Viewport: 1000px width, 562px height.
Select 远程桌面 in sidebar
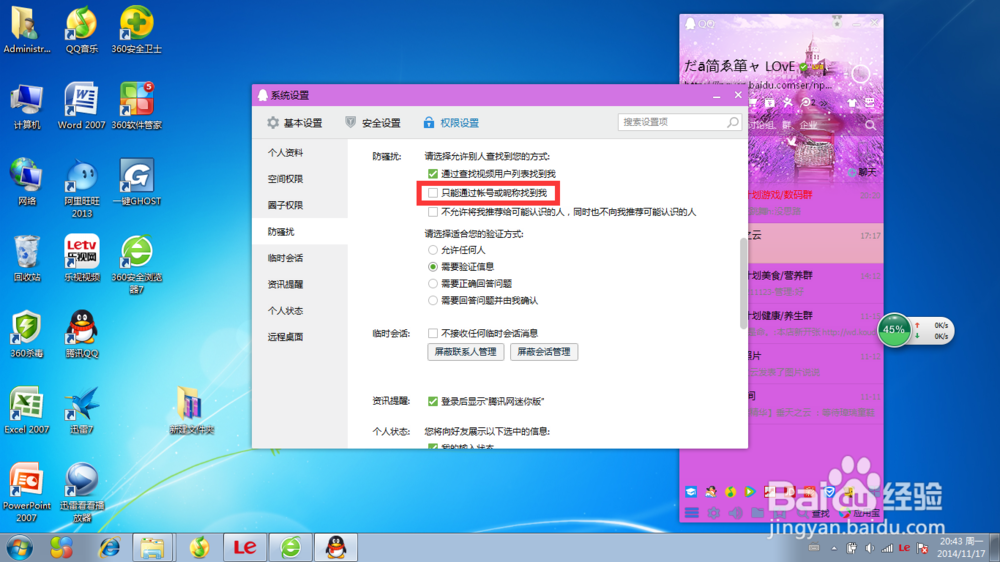pyautogui.click(x=300, y=337)
